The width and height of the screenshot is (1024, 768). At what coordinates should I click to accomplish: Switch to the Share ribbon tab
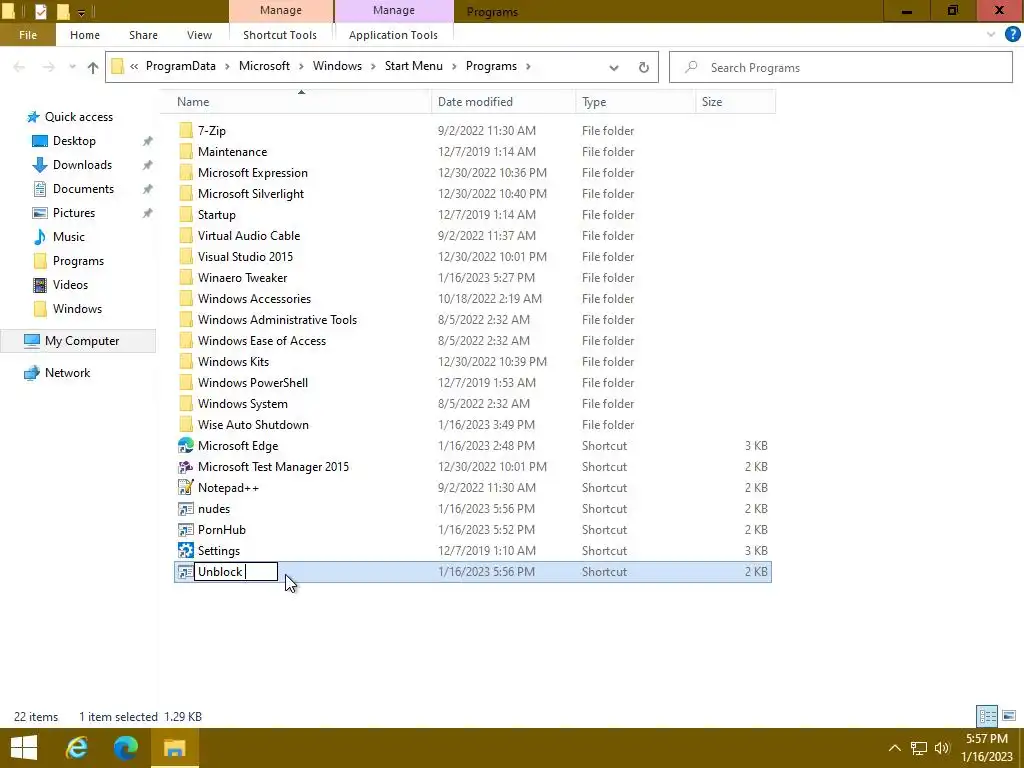[143, 35]
